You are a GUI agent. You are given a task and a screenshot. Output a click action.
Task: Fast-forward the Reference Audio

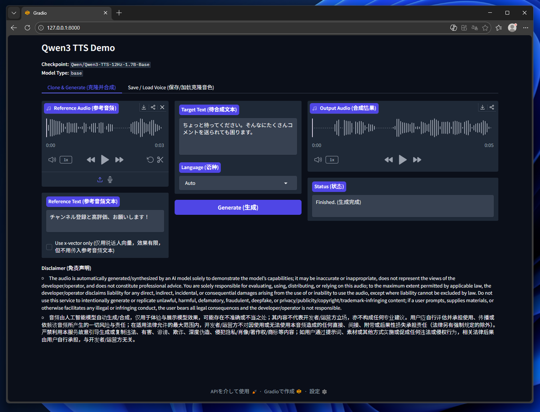point(119,160)
